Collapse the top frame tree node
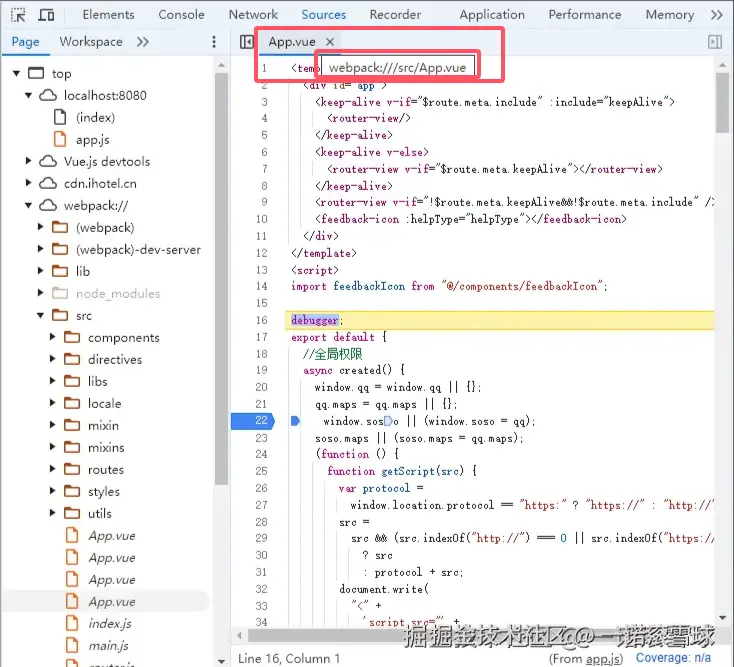Viewport: 734px width, 667px height. [16, 73]
